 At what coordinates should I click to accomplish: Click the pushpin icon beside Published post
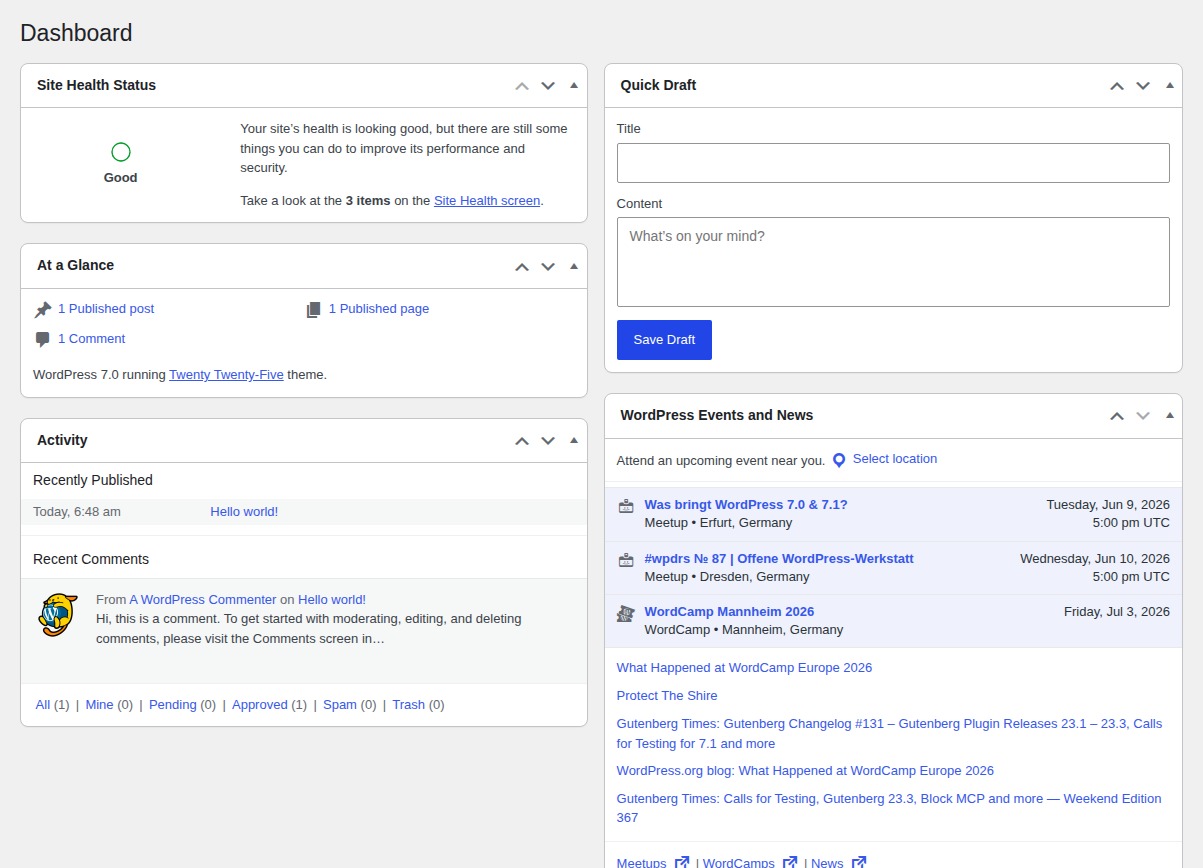point(43,310)
